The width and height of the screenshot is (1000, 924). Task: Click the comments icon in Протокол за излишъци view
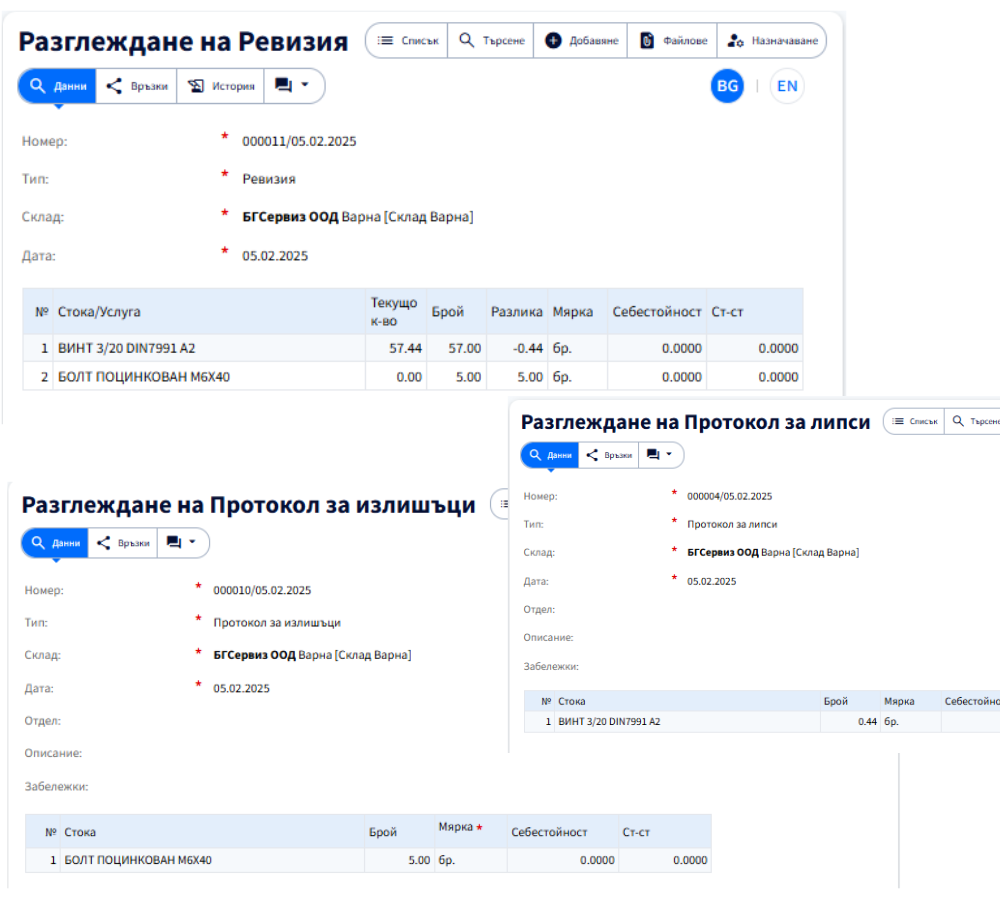[x=172, y=542]
